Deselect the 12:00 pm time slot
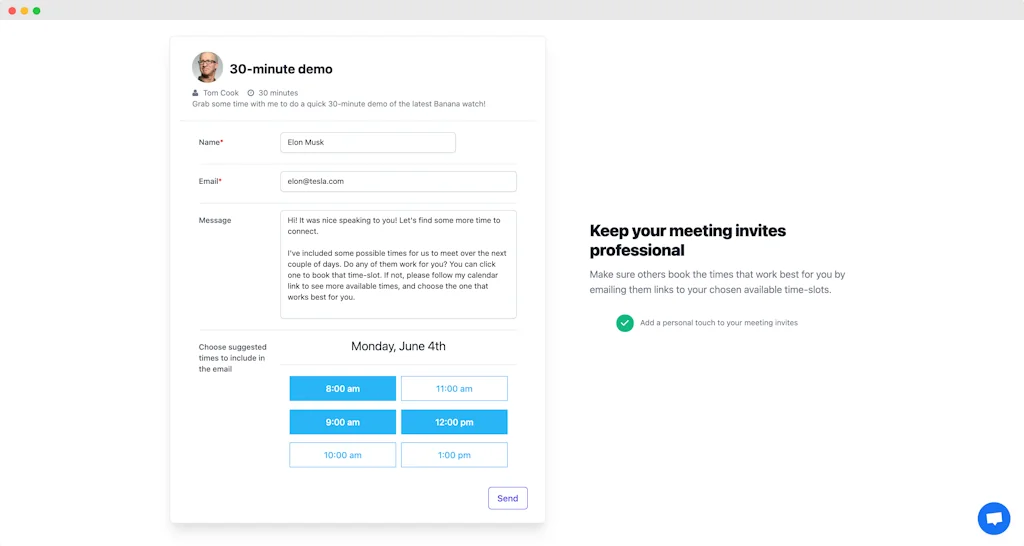The width and height of the screenshot is (1024, 546). click(x=454, y=422)
